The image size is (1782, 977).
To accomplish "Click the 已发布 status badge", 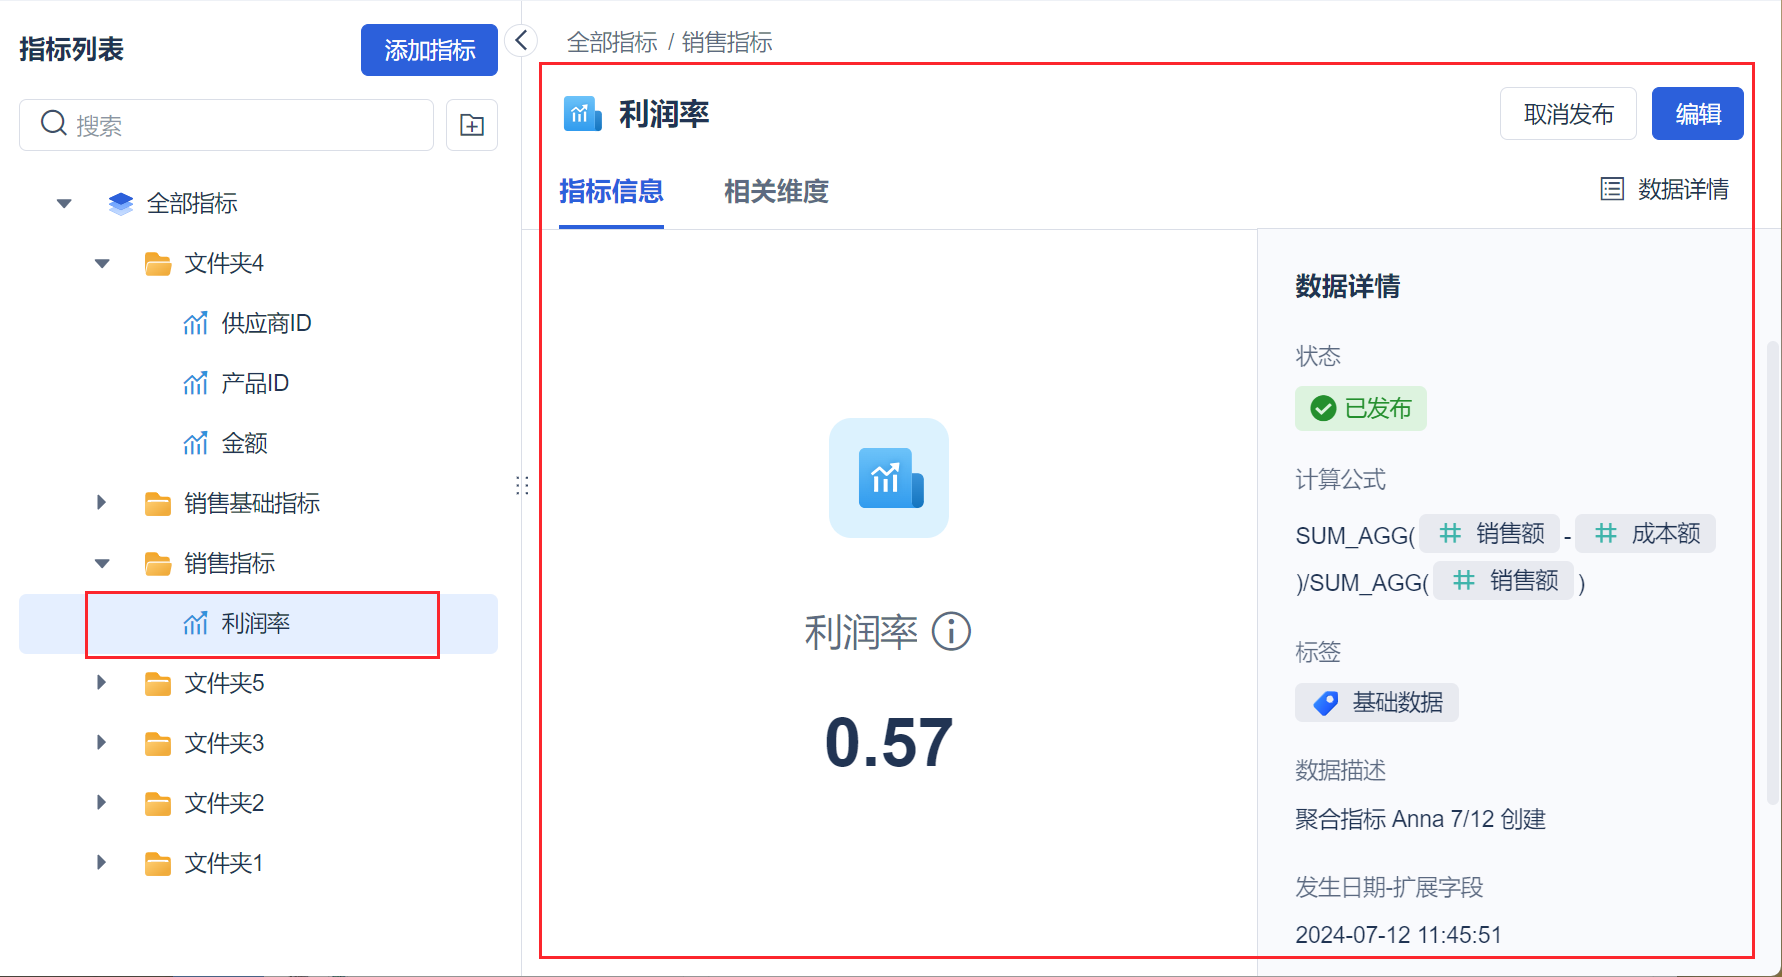I will tap(1361, 409).
